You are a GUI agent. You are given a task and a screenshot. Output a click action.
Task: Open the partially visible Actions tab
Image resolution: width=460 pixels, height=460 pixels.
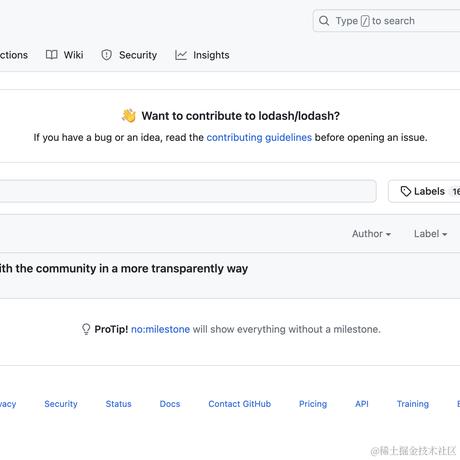(14, 55)
